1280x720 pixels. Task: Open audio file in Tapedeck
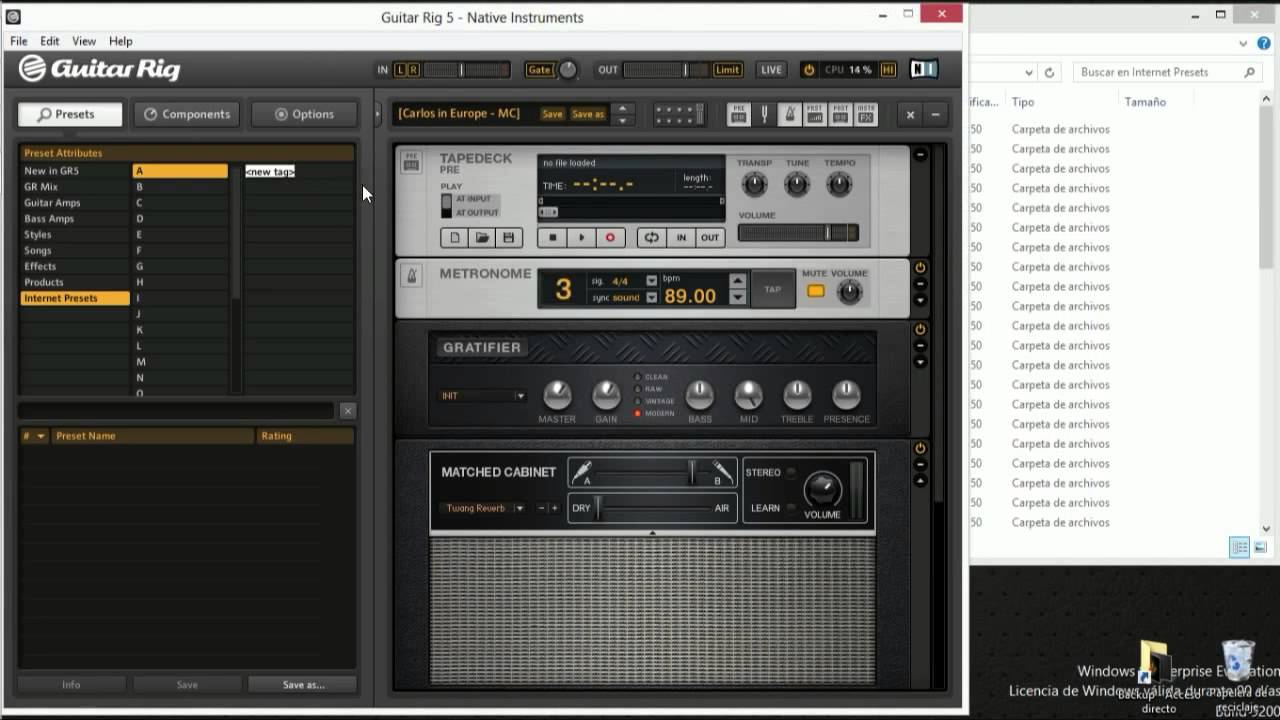(x=482, y=238)
